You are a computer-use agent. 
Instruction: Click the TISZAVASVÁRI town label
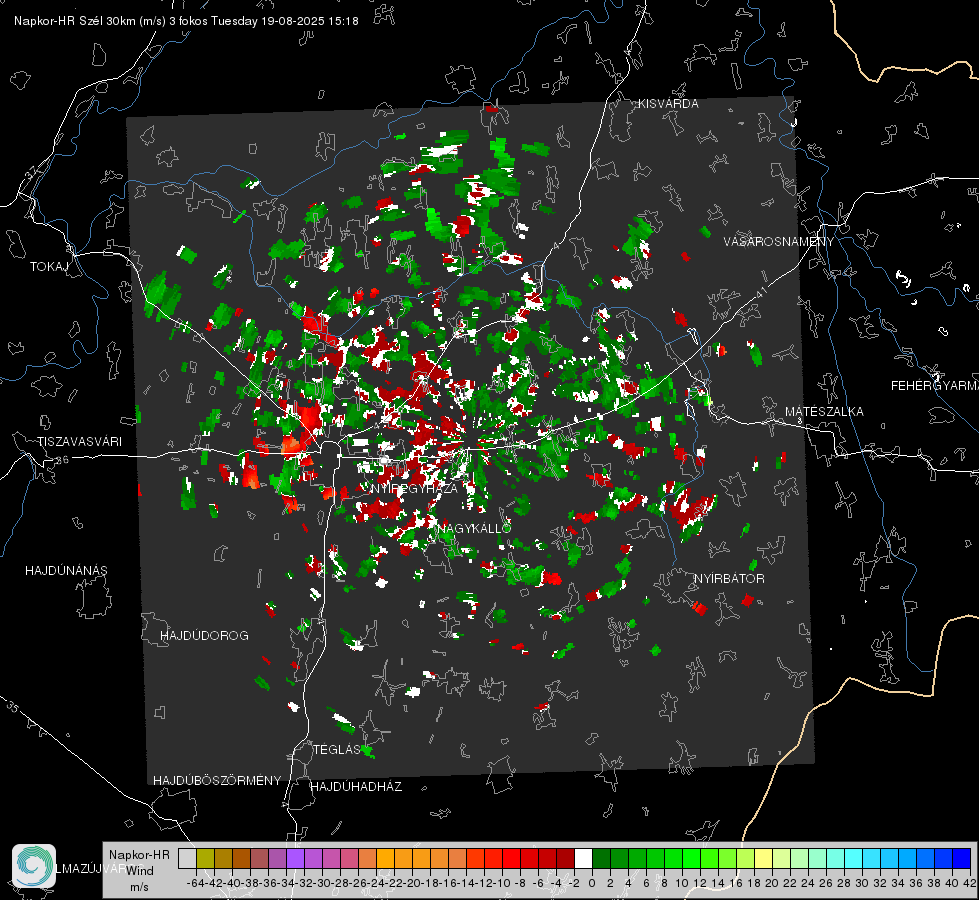coord(79,442)
